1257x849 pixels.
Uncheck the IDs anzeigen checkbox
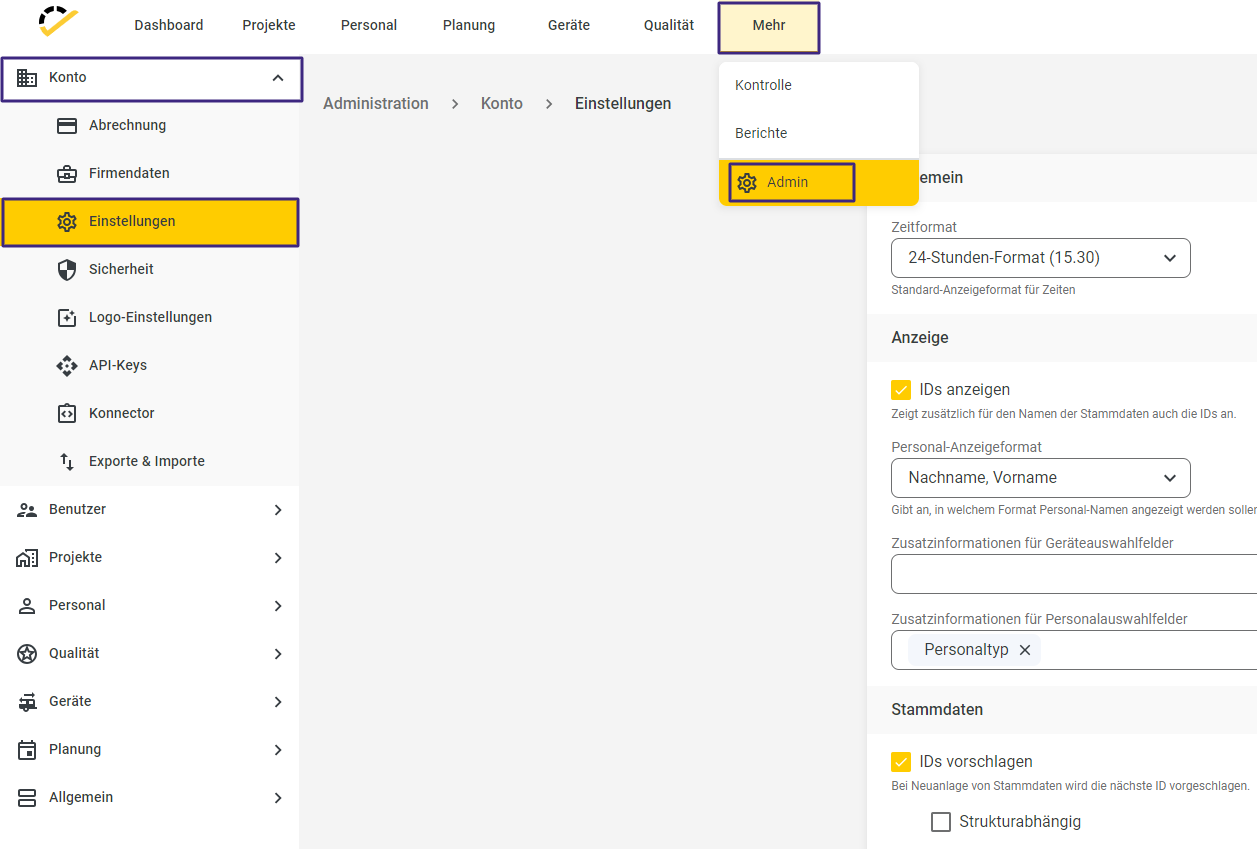901,390
